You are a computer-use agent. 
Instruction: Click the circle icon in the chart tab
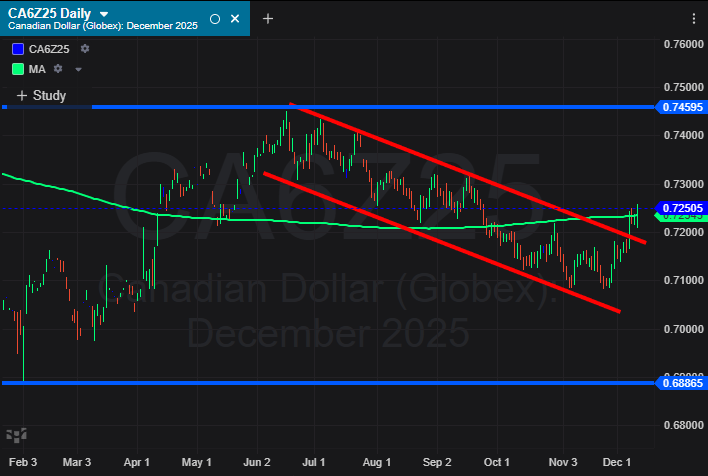coord(215,19)
